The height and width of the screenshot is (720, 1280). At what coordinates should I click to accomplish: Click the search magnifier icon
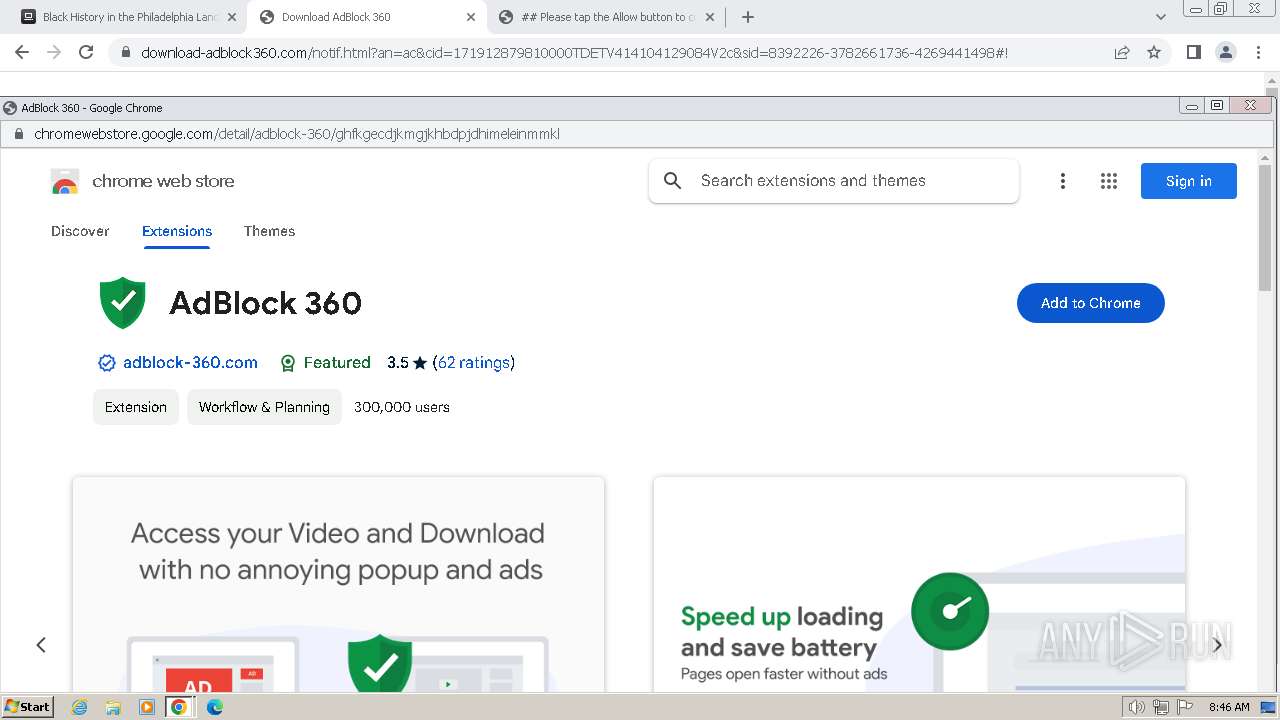673,181
